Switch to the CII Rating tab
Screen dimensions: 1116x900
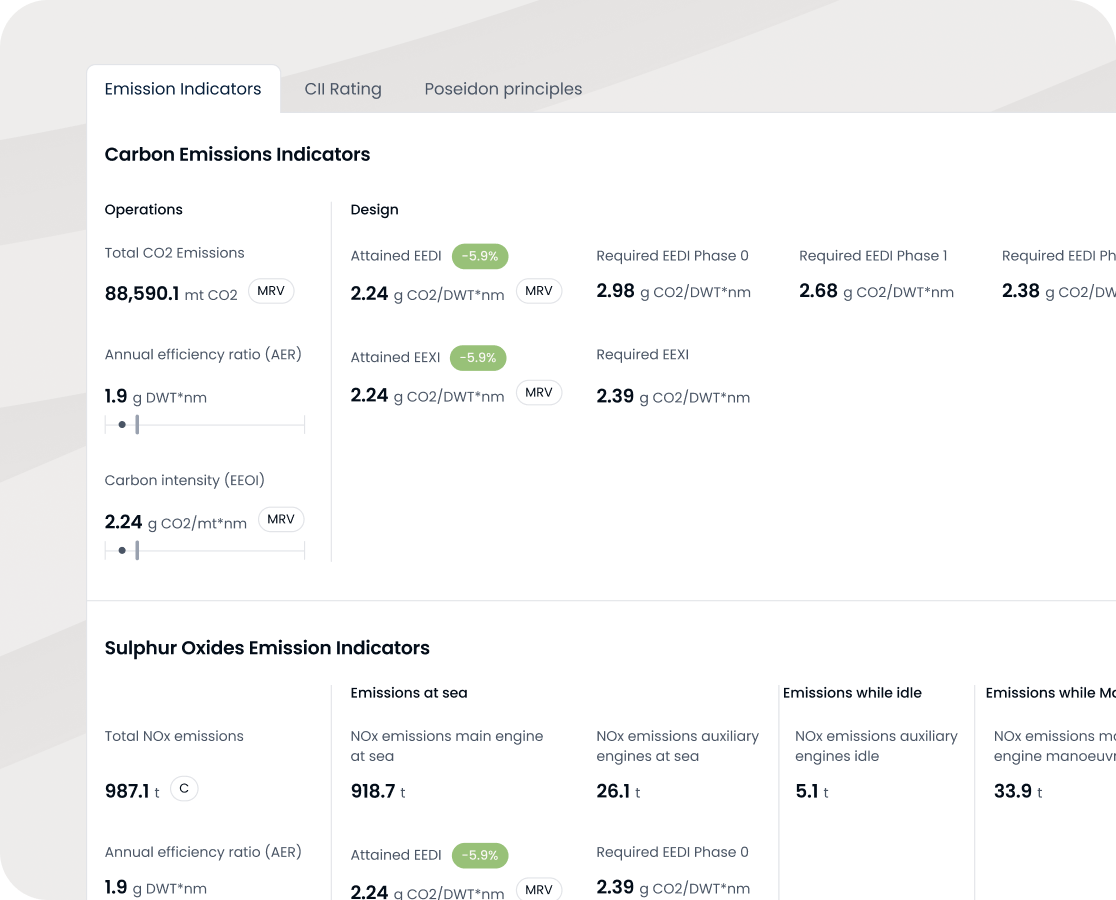(342, 89)
